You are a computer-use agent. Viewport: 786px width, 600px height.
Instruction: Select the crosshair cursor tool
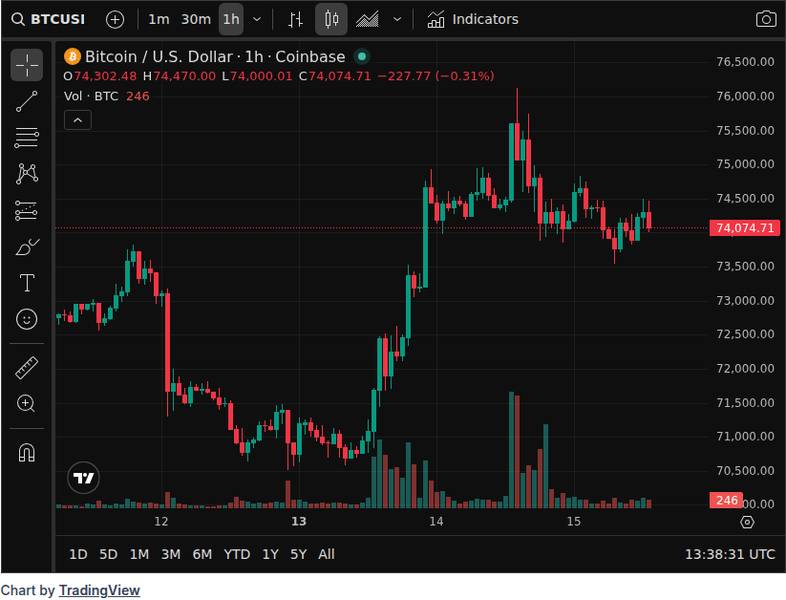(x=27, y=65)
